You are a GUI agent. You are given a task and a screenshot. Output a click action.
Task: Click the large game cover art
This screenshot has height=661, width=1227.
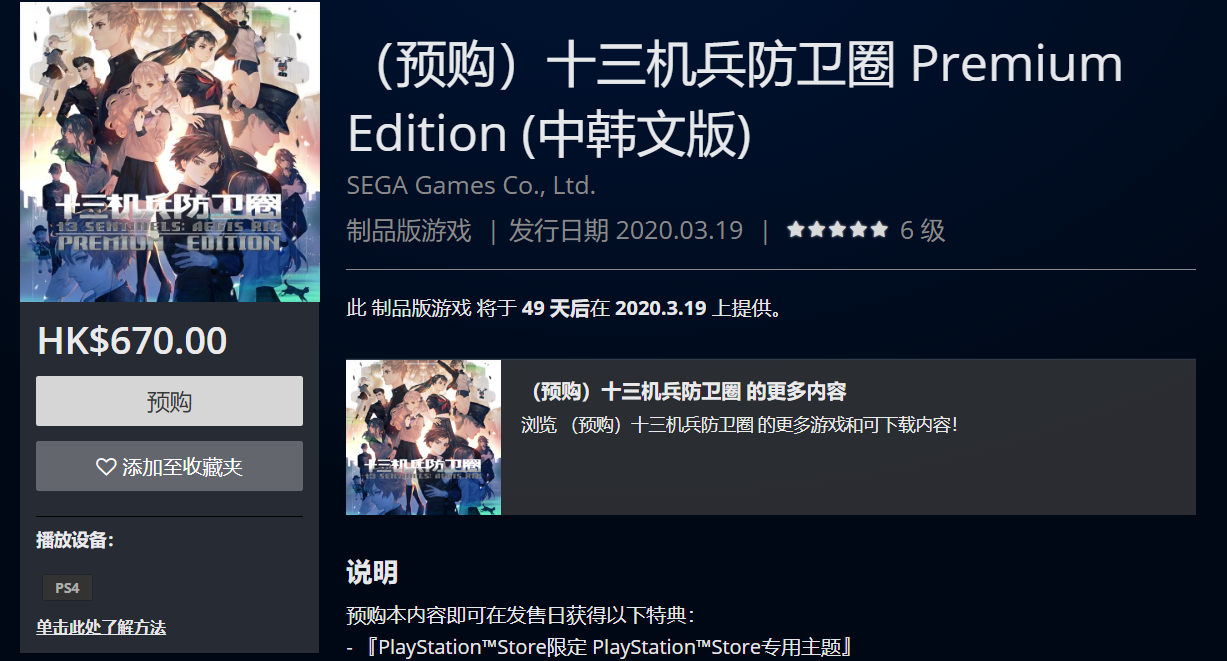click(x=170, y=152)
